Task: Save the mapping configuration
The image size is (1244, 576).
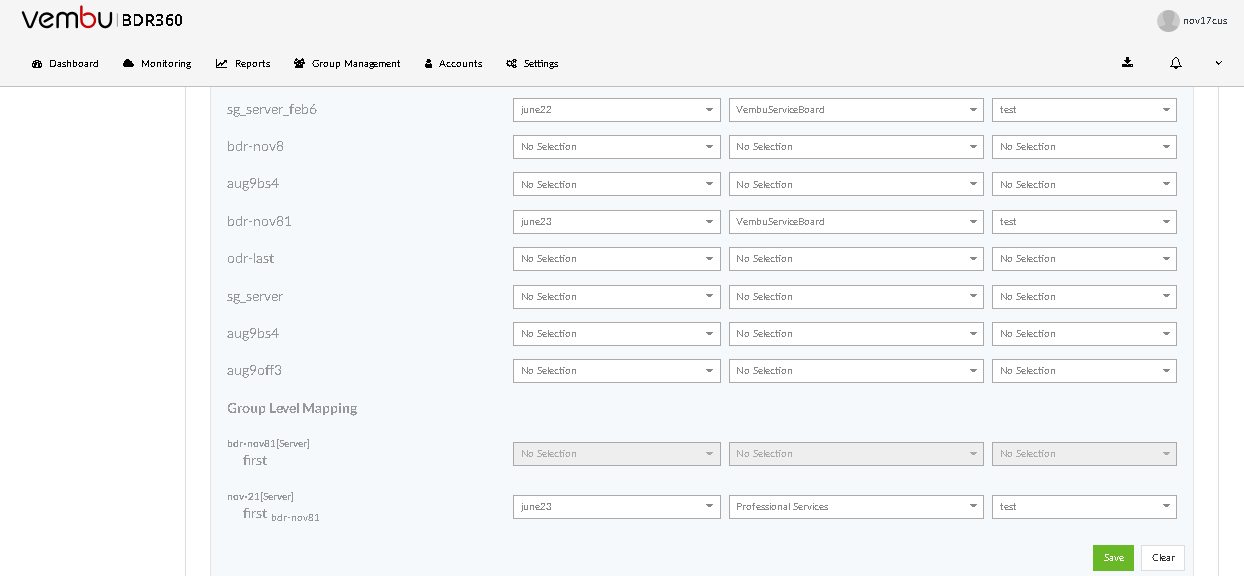Action: (1113, 558)
